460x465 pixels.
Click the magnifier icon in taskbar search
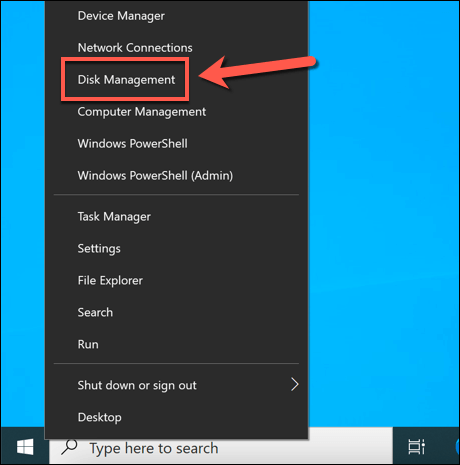point(69,447)
